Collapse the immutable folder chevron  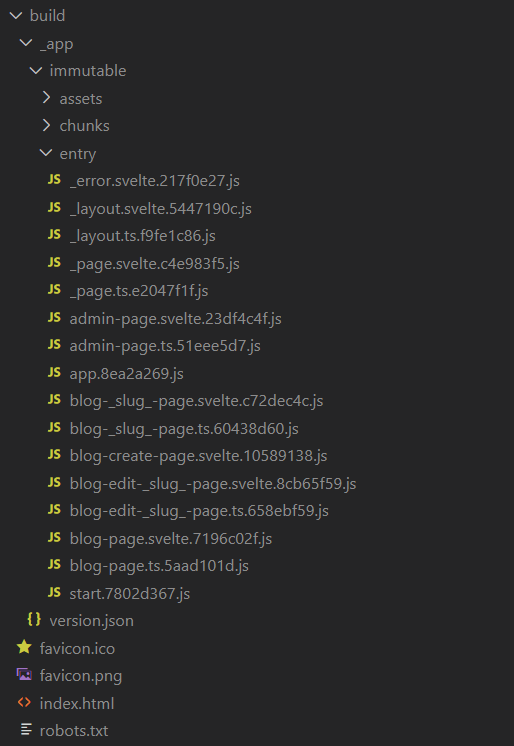click(x=36, y=71)
